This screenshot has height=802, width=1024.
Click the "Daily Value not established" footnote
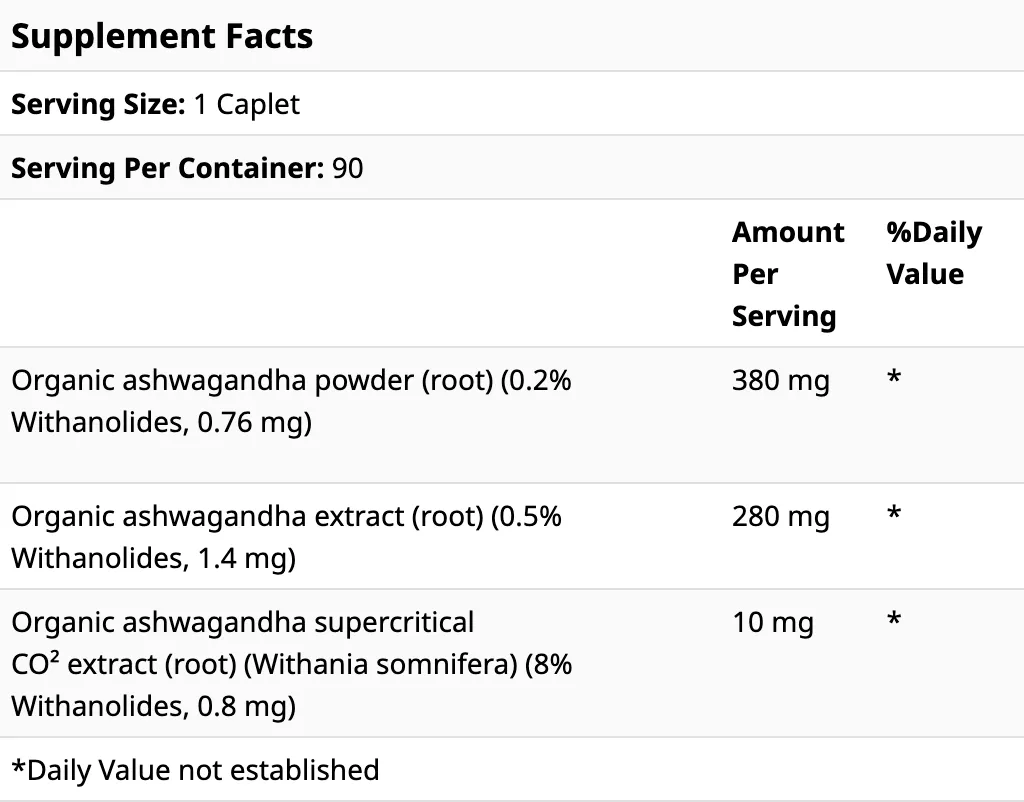click(196, 770)
